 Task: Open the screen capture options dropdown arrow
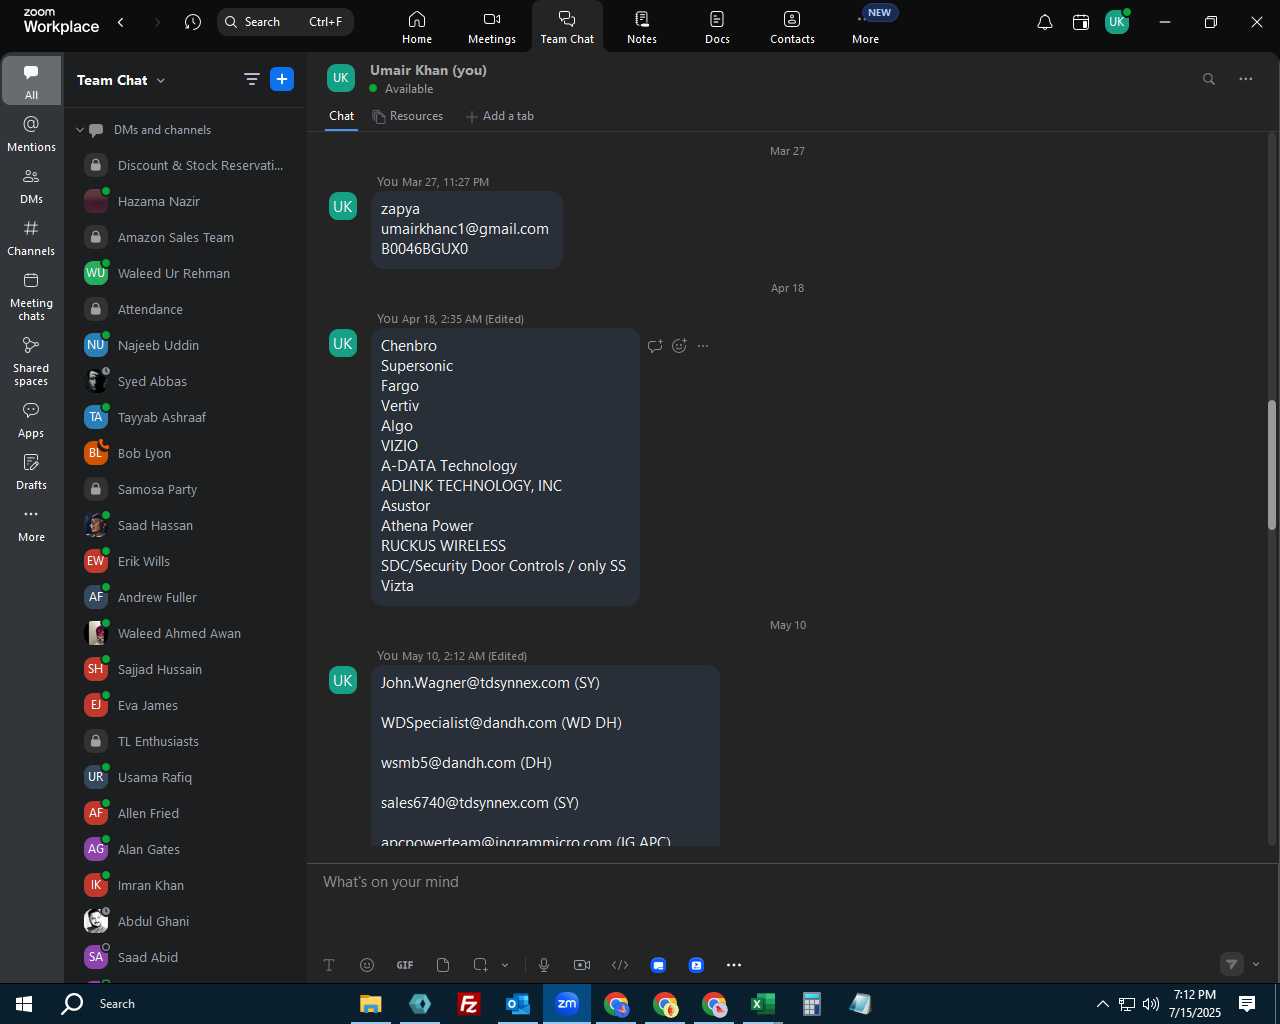[x=505, y=965]
